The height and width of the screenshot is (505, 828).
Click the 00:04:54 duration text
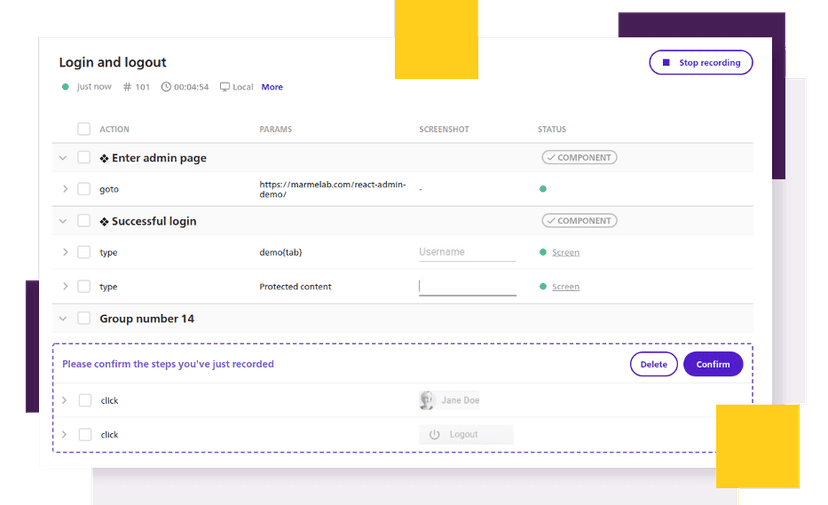(191, 87)
